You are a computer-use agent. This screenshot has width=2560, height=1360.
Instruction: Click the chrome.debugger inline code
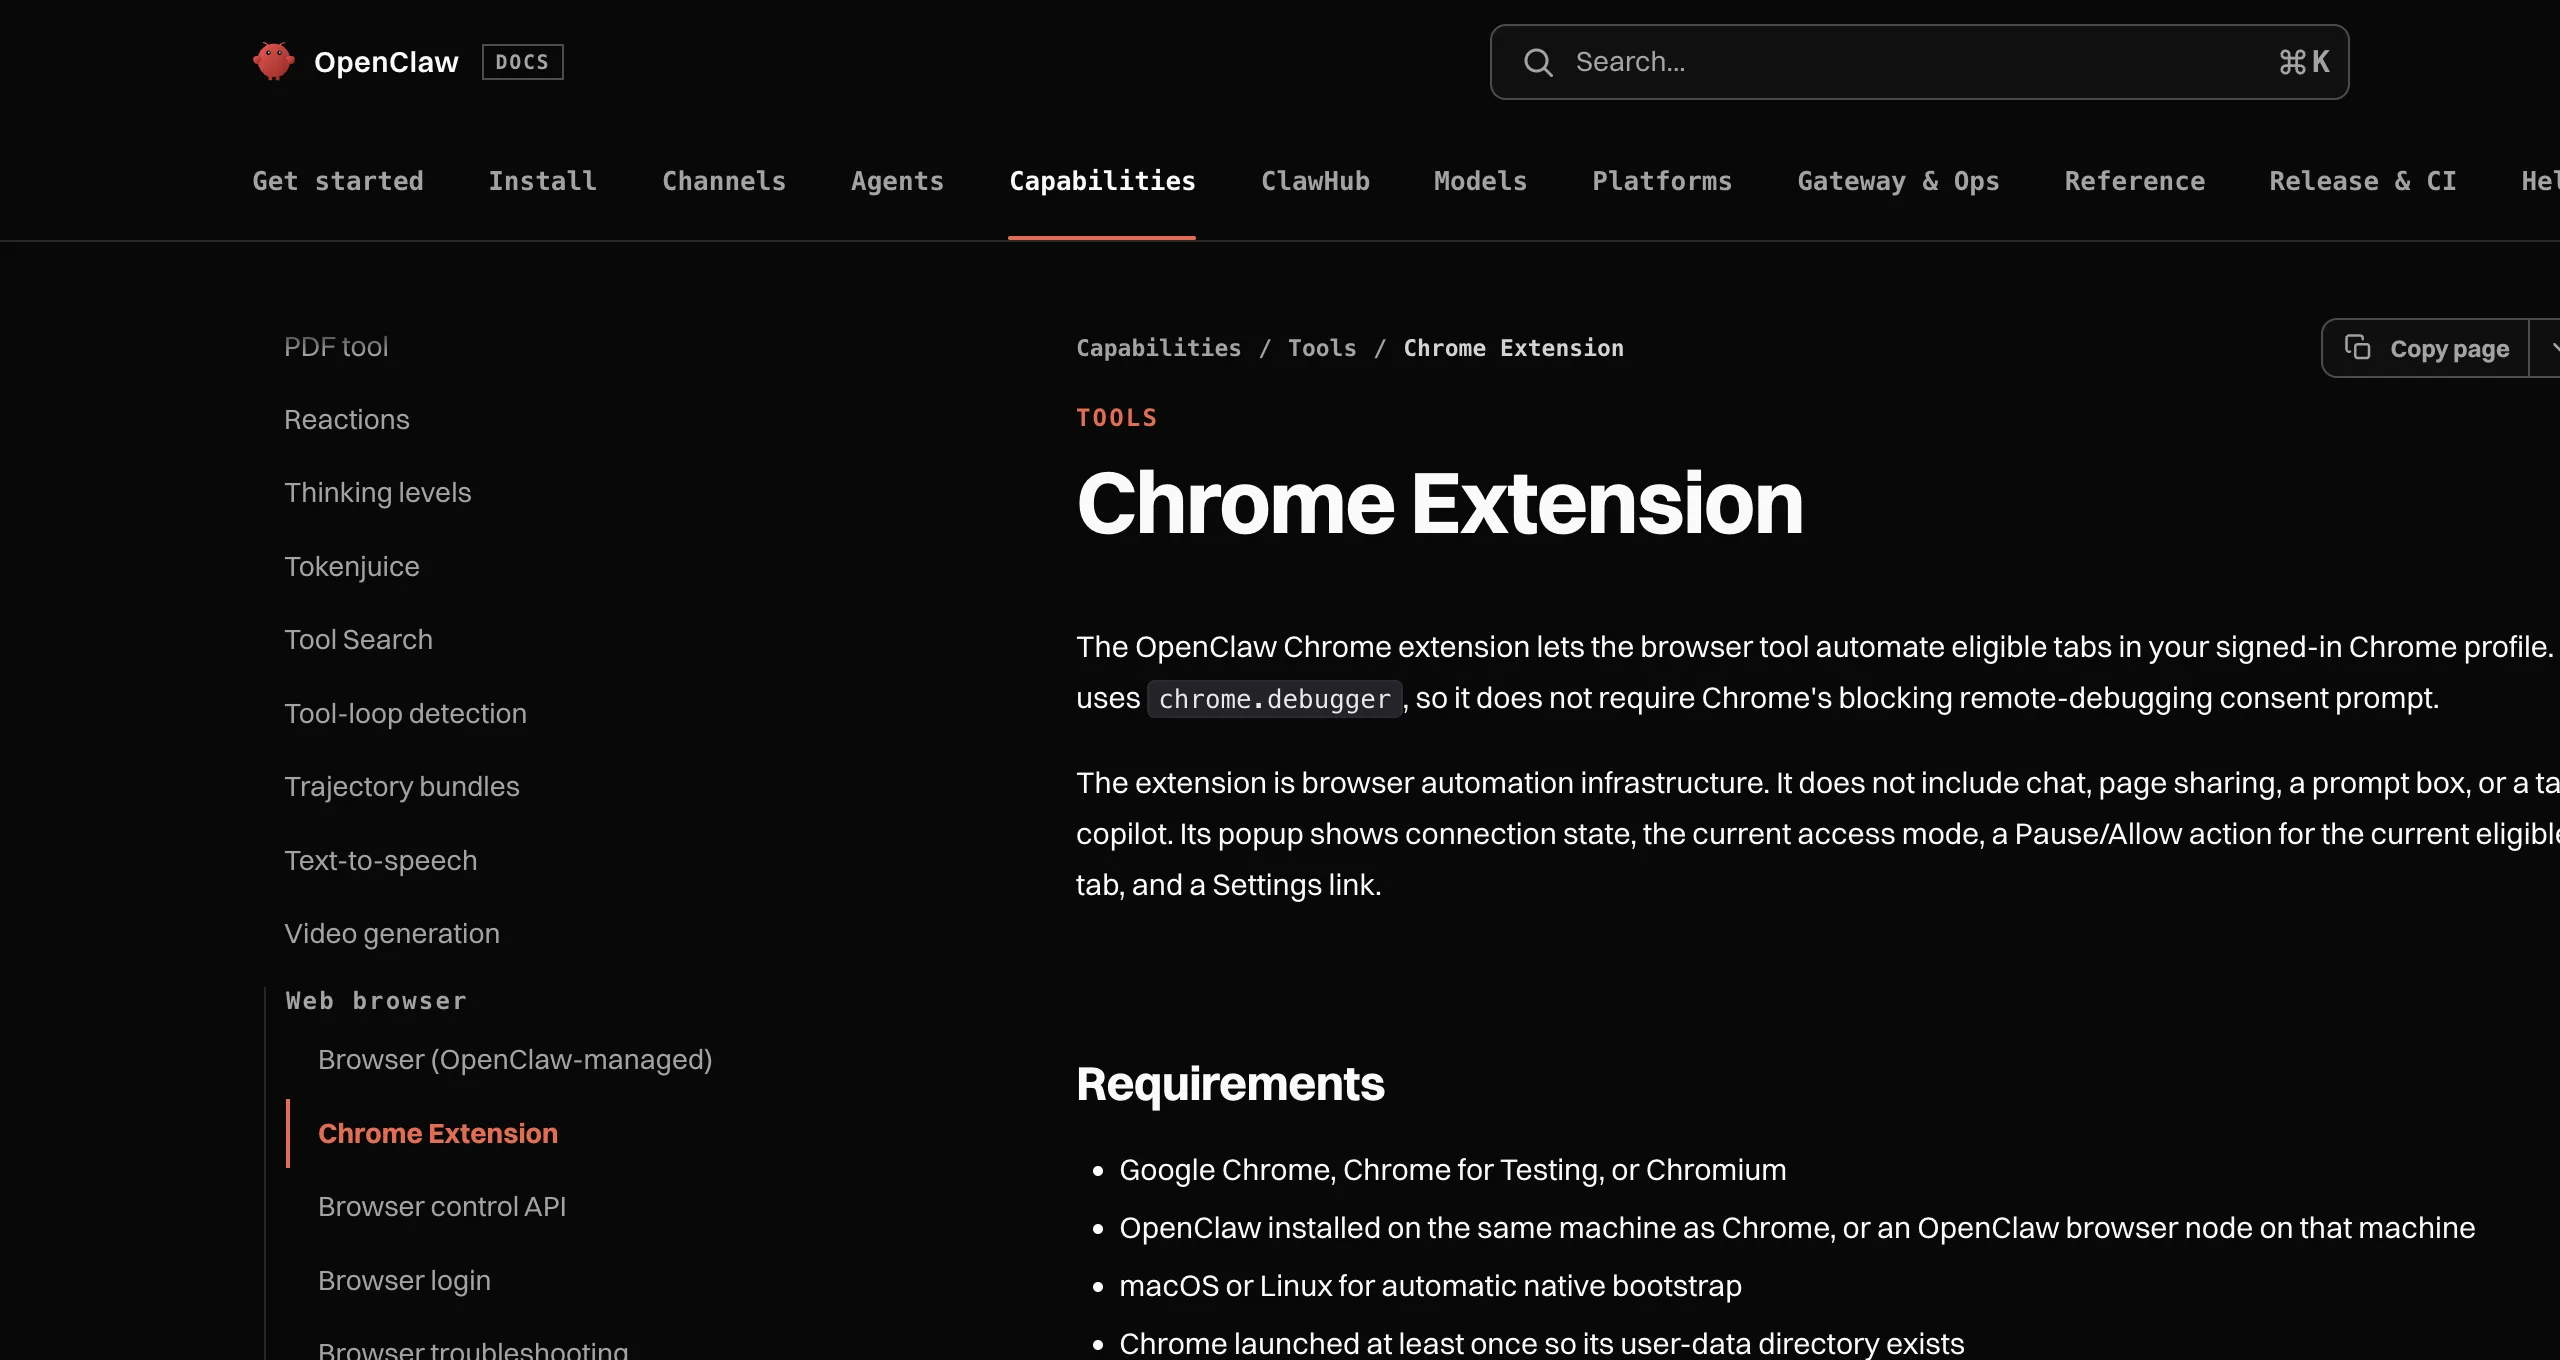pos(1274,699)
